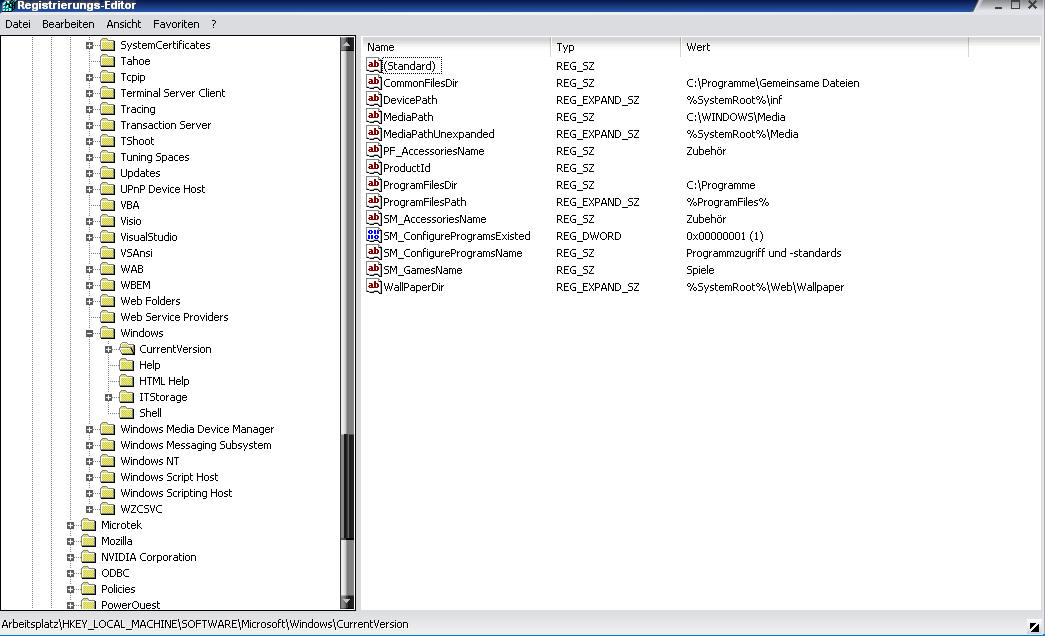
Task: Click the tree scrollbar up arrow
Action: [x=347, y=45]
